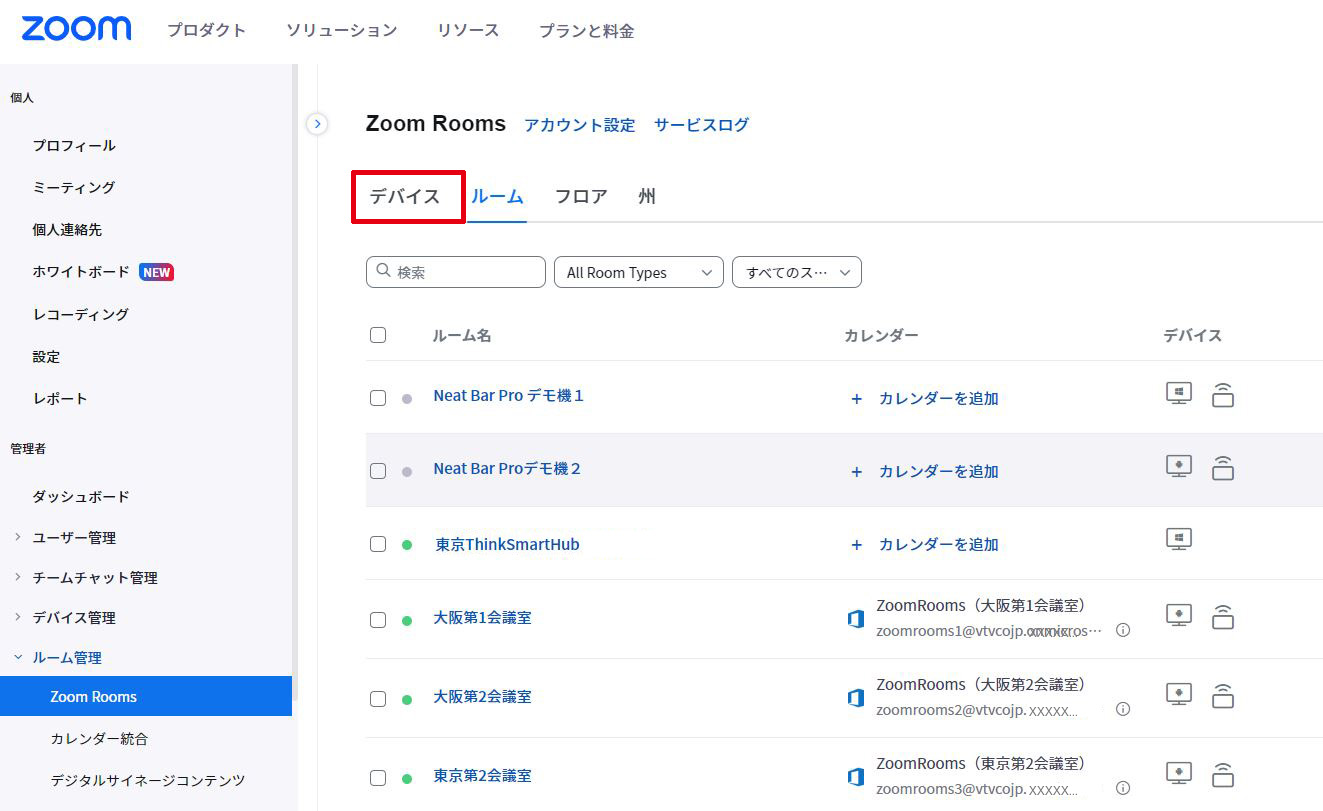Open the ソリューション top menu
This screenshot has width=1323, height=811.
341,30
